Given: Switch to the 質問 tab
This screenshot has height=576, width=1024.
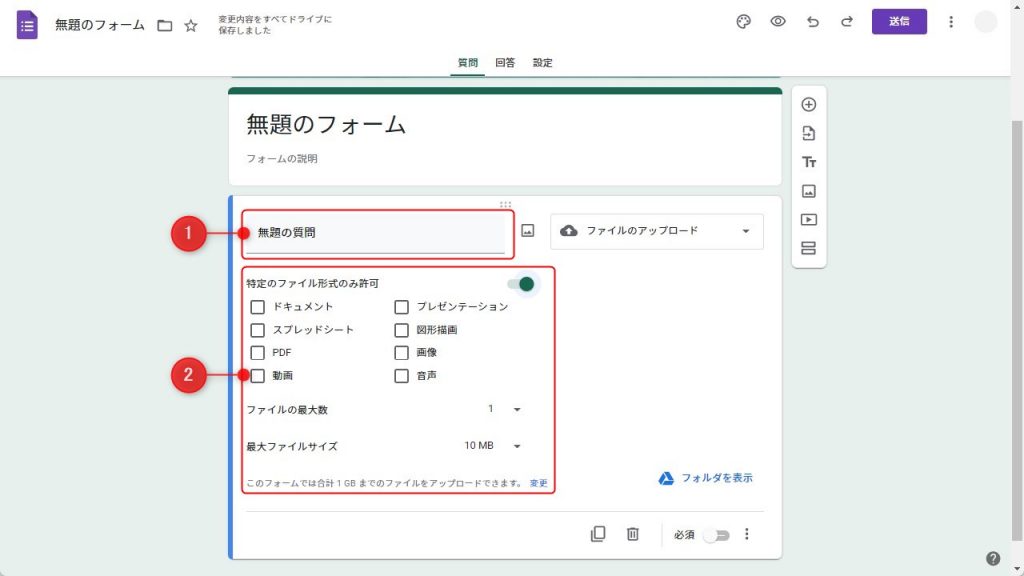Looking at the screenshot, I should (468, 63).
